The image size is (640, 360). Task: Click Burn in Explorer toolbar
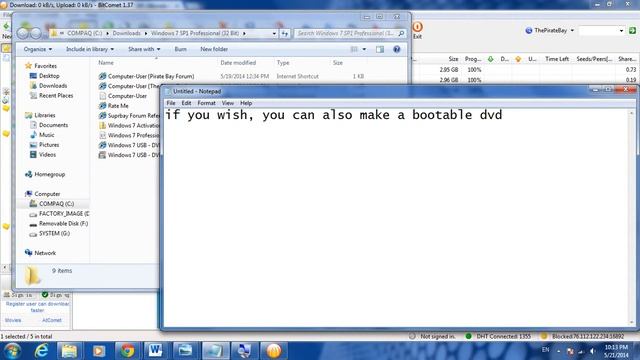(180, 49)
